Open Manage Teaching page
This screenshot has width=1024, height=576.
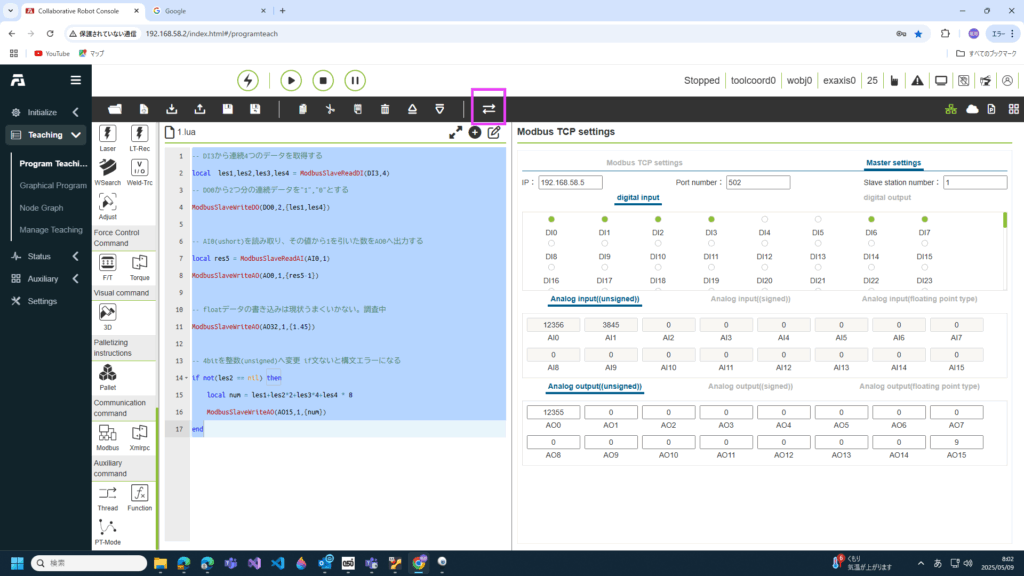pyautogui.click(x=51, y=230)
